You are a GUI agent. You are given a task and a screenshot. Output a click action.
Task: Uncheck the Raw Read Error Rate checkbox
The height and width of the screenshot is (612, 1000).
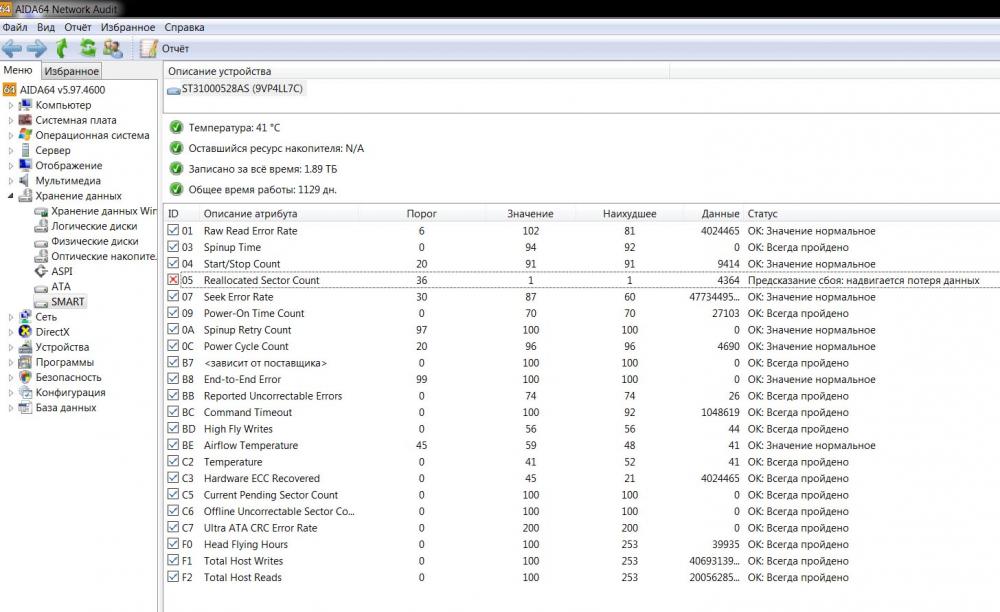tap(173, 230)
